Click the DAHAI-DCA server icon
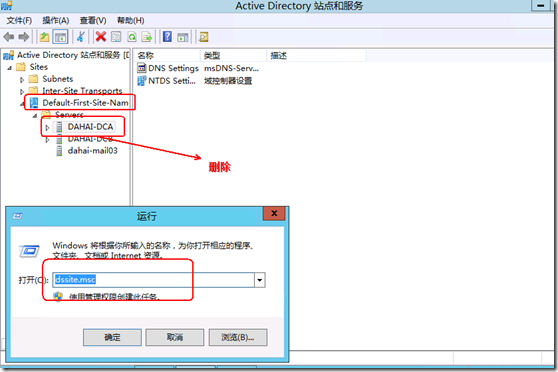This screenshot has height=372, width=558. coord(59,127)
